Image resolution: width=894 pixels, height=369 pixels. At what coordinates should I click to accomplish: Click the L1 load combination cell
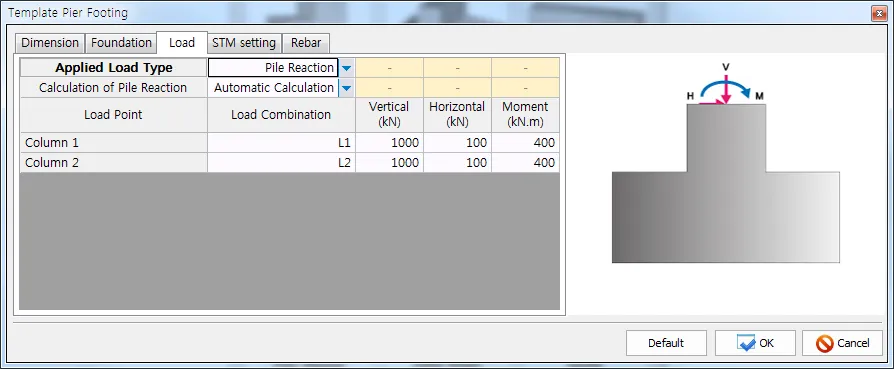(x=281, y=143)
